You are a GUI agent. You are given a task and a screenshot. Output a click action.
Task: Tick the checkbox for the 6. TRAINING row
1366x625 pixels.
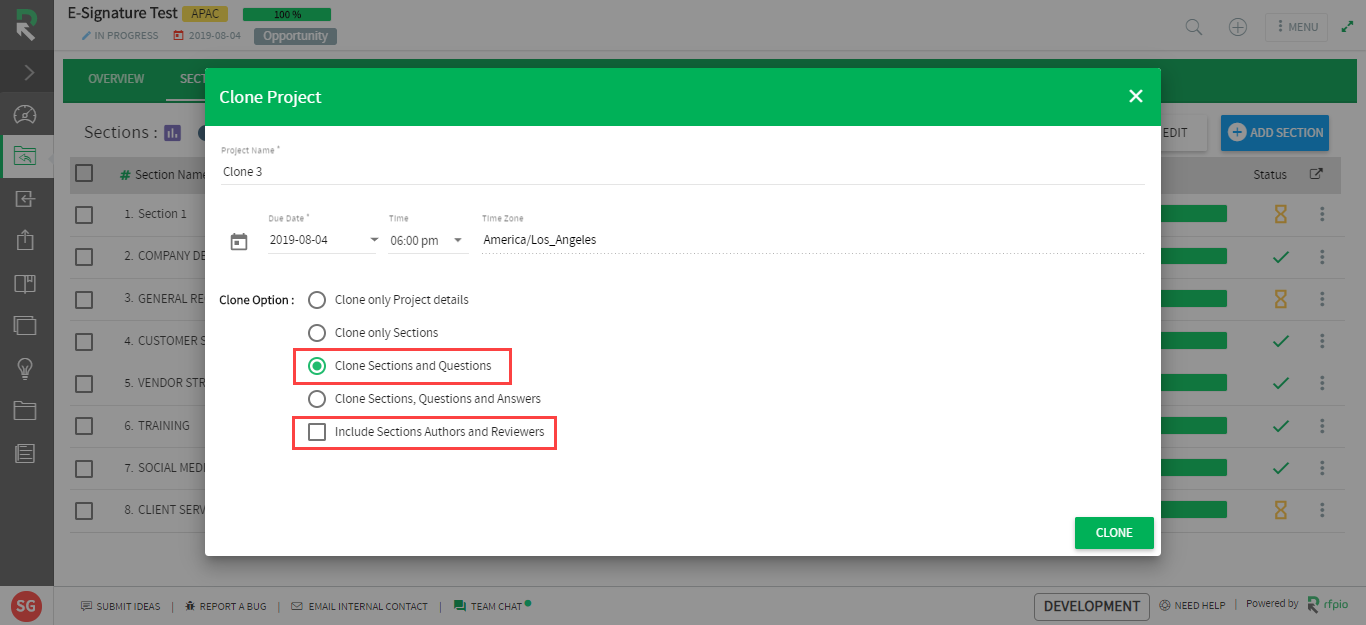click(84, 426)
